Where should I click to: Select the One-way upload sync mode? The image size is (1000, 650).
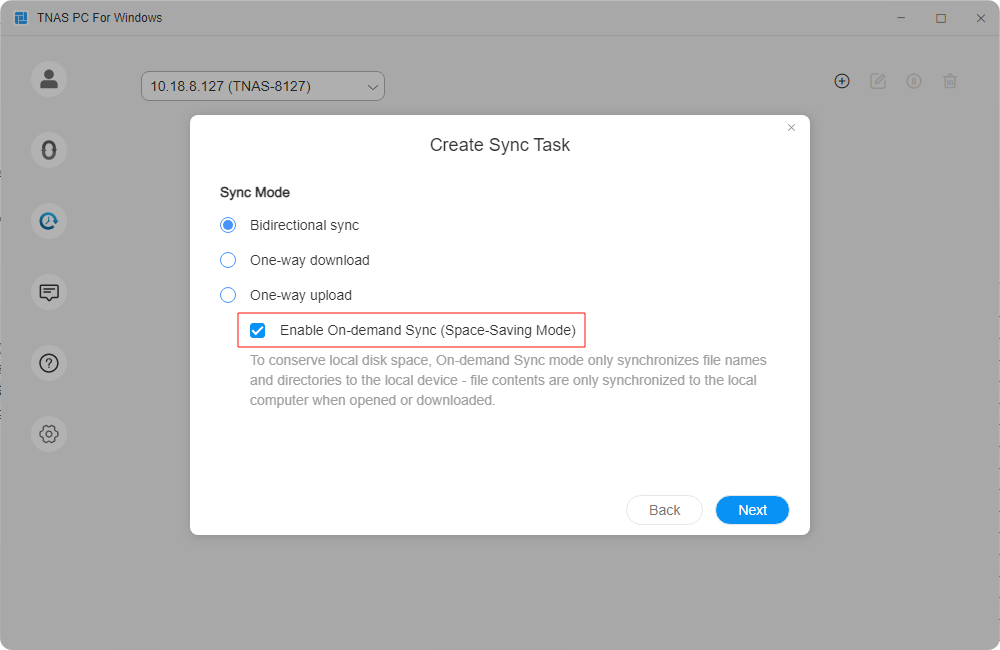[227, 295]
